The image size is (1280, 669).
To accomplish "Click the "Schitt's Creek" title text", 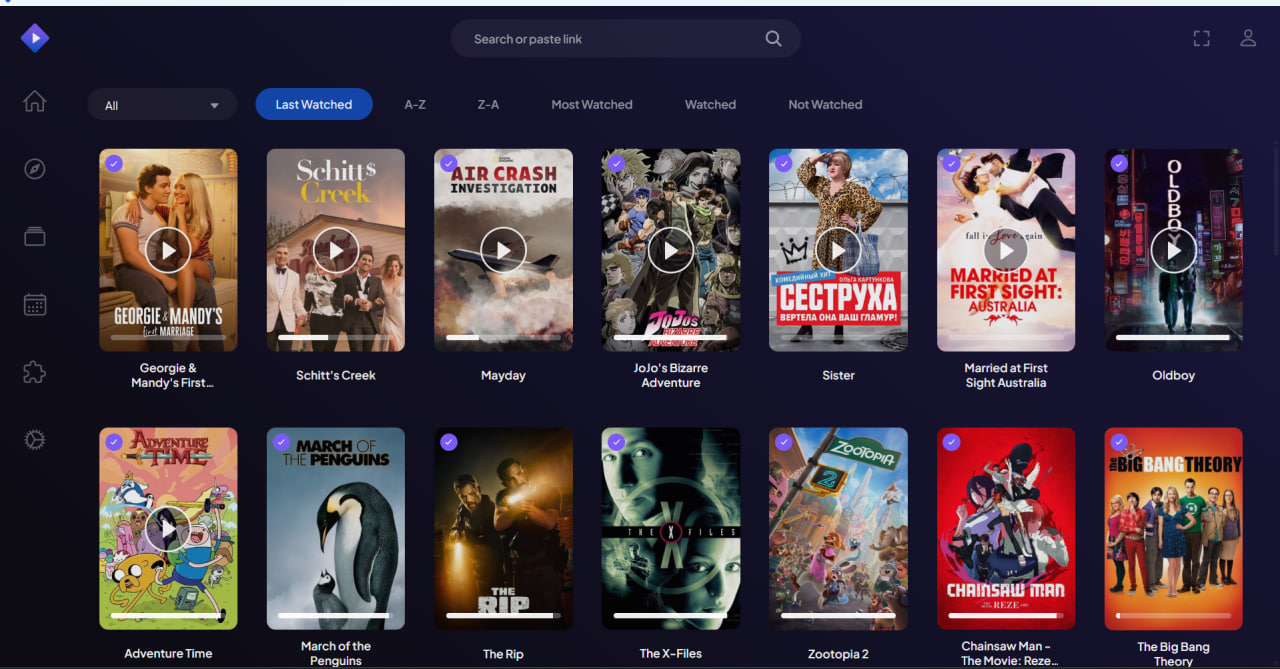I will 336,376.
